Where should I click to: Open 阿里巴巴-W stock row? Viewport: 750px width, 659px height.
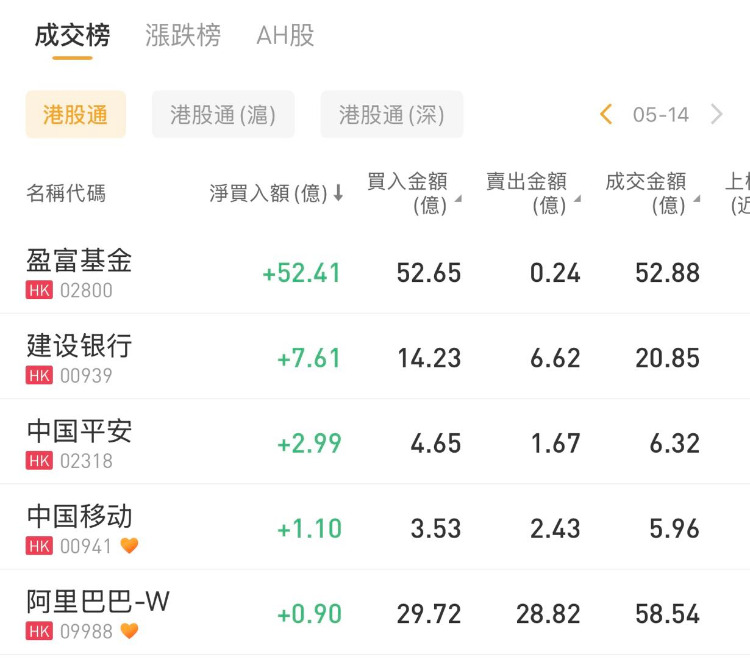coord(375,613)
